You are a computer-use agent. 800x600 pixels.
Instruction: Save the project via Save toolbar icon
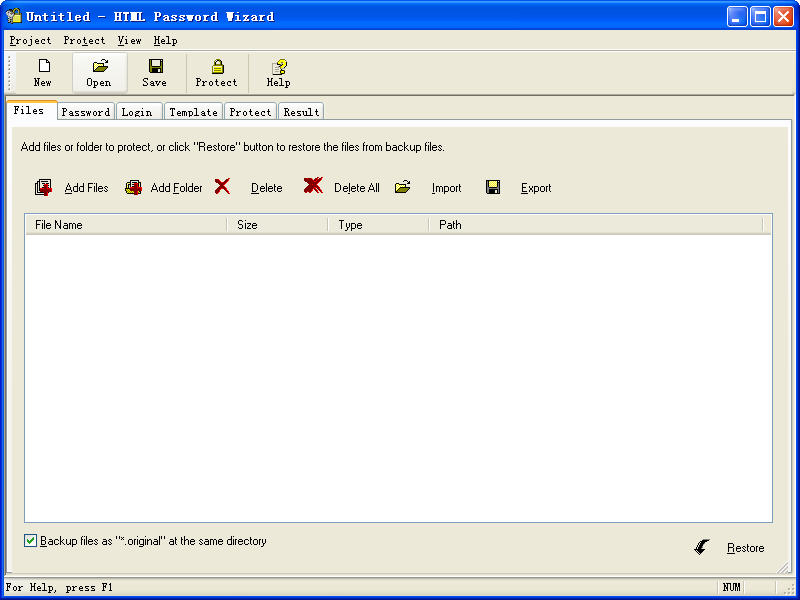[156, 65]
